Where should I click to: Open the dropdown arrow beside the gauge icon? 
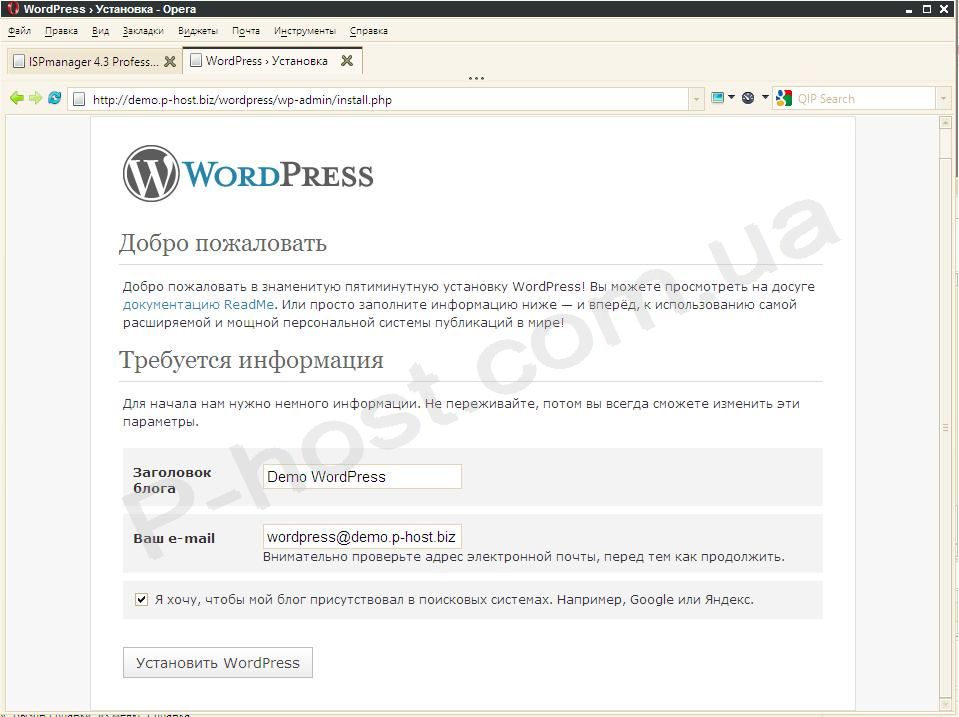[765, 97]
